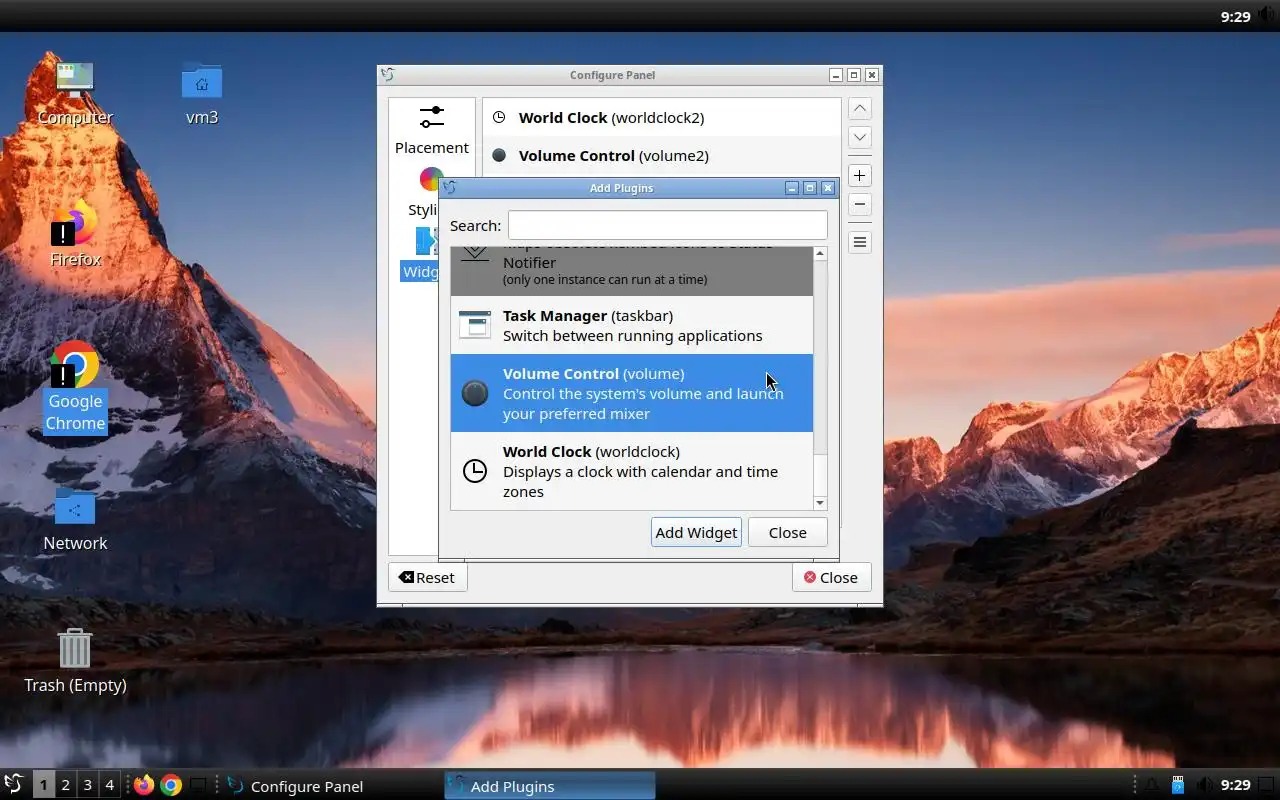Click the scroll-up arrow of plugin list

click(x=820, y=254)
